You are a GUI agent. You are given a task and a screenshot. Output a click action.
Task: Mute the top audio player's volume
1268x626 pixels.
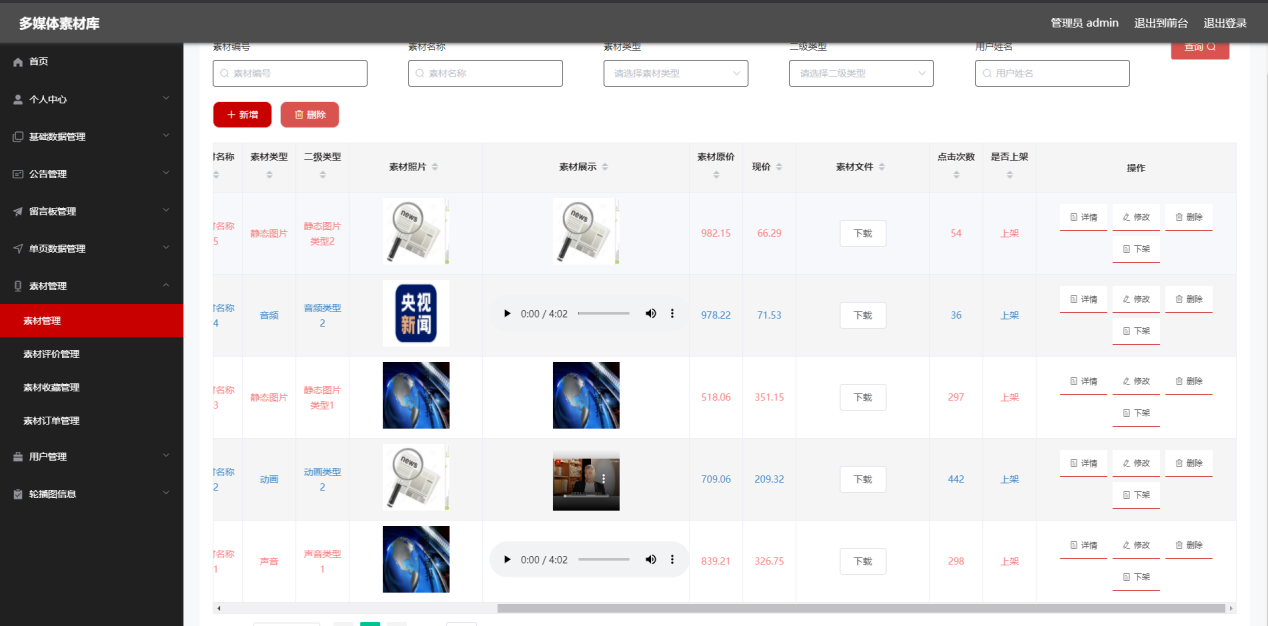pyautogui.click(x=651, y=312)
